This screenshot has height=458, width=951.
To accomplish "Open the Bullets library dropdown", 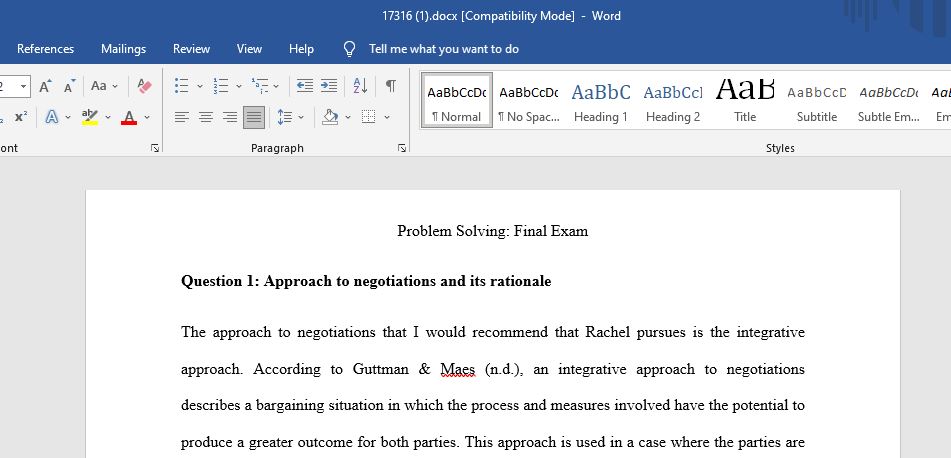I will pos(200,86).
